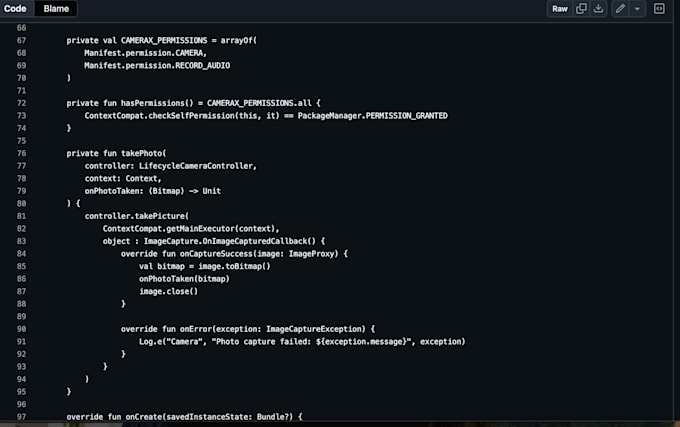Click ContextCompat.getMainExecutor(context) text

189,228
